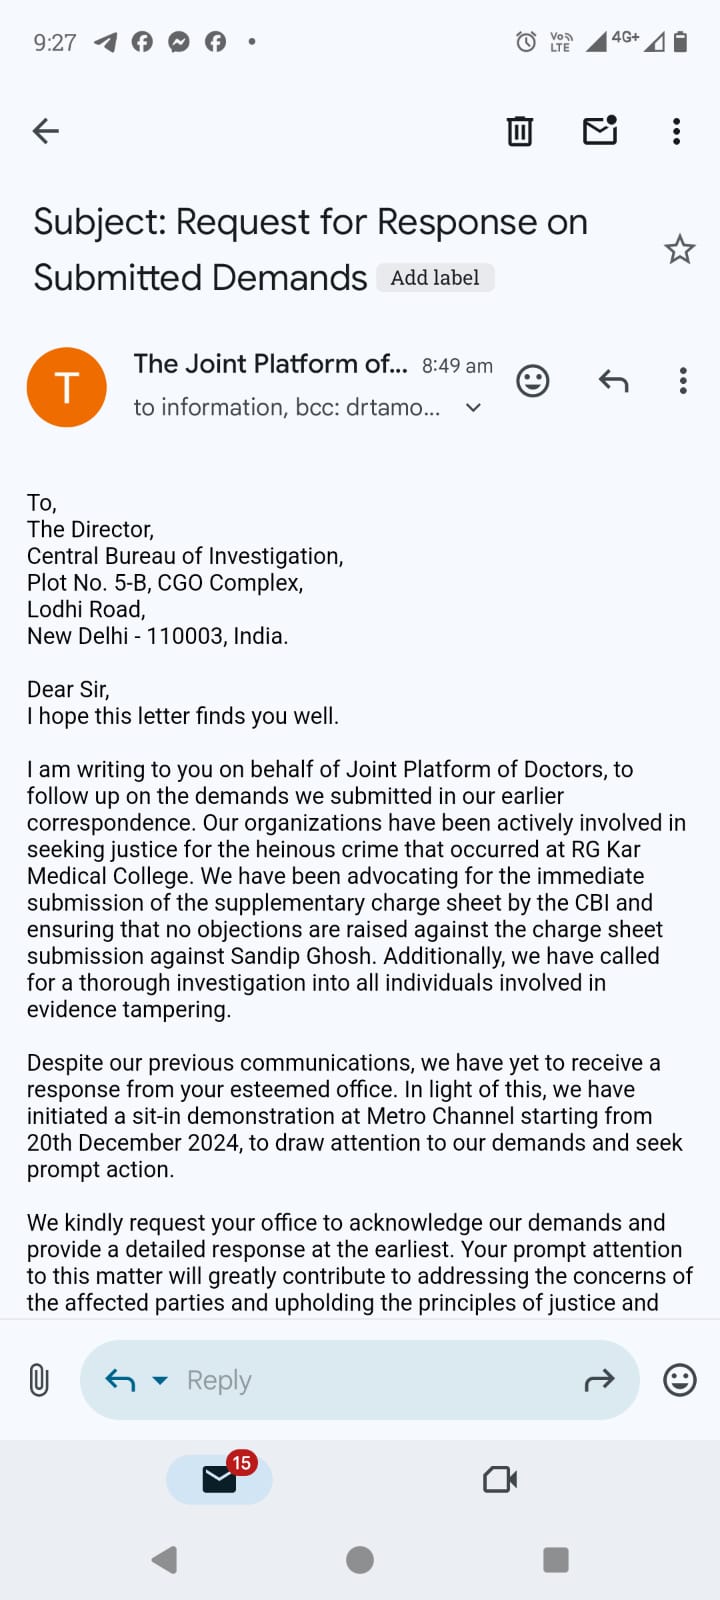Tap the back arrow to leave email

[46, 131]
